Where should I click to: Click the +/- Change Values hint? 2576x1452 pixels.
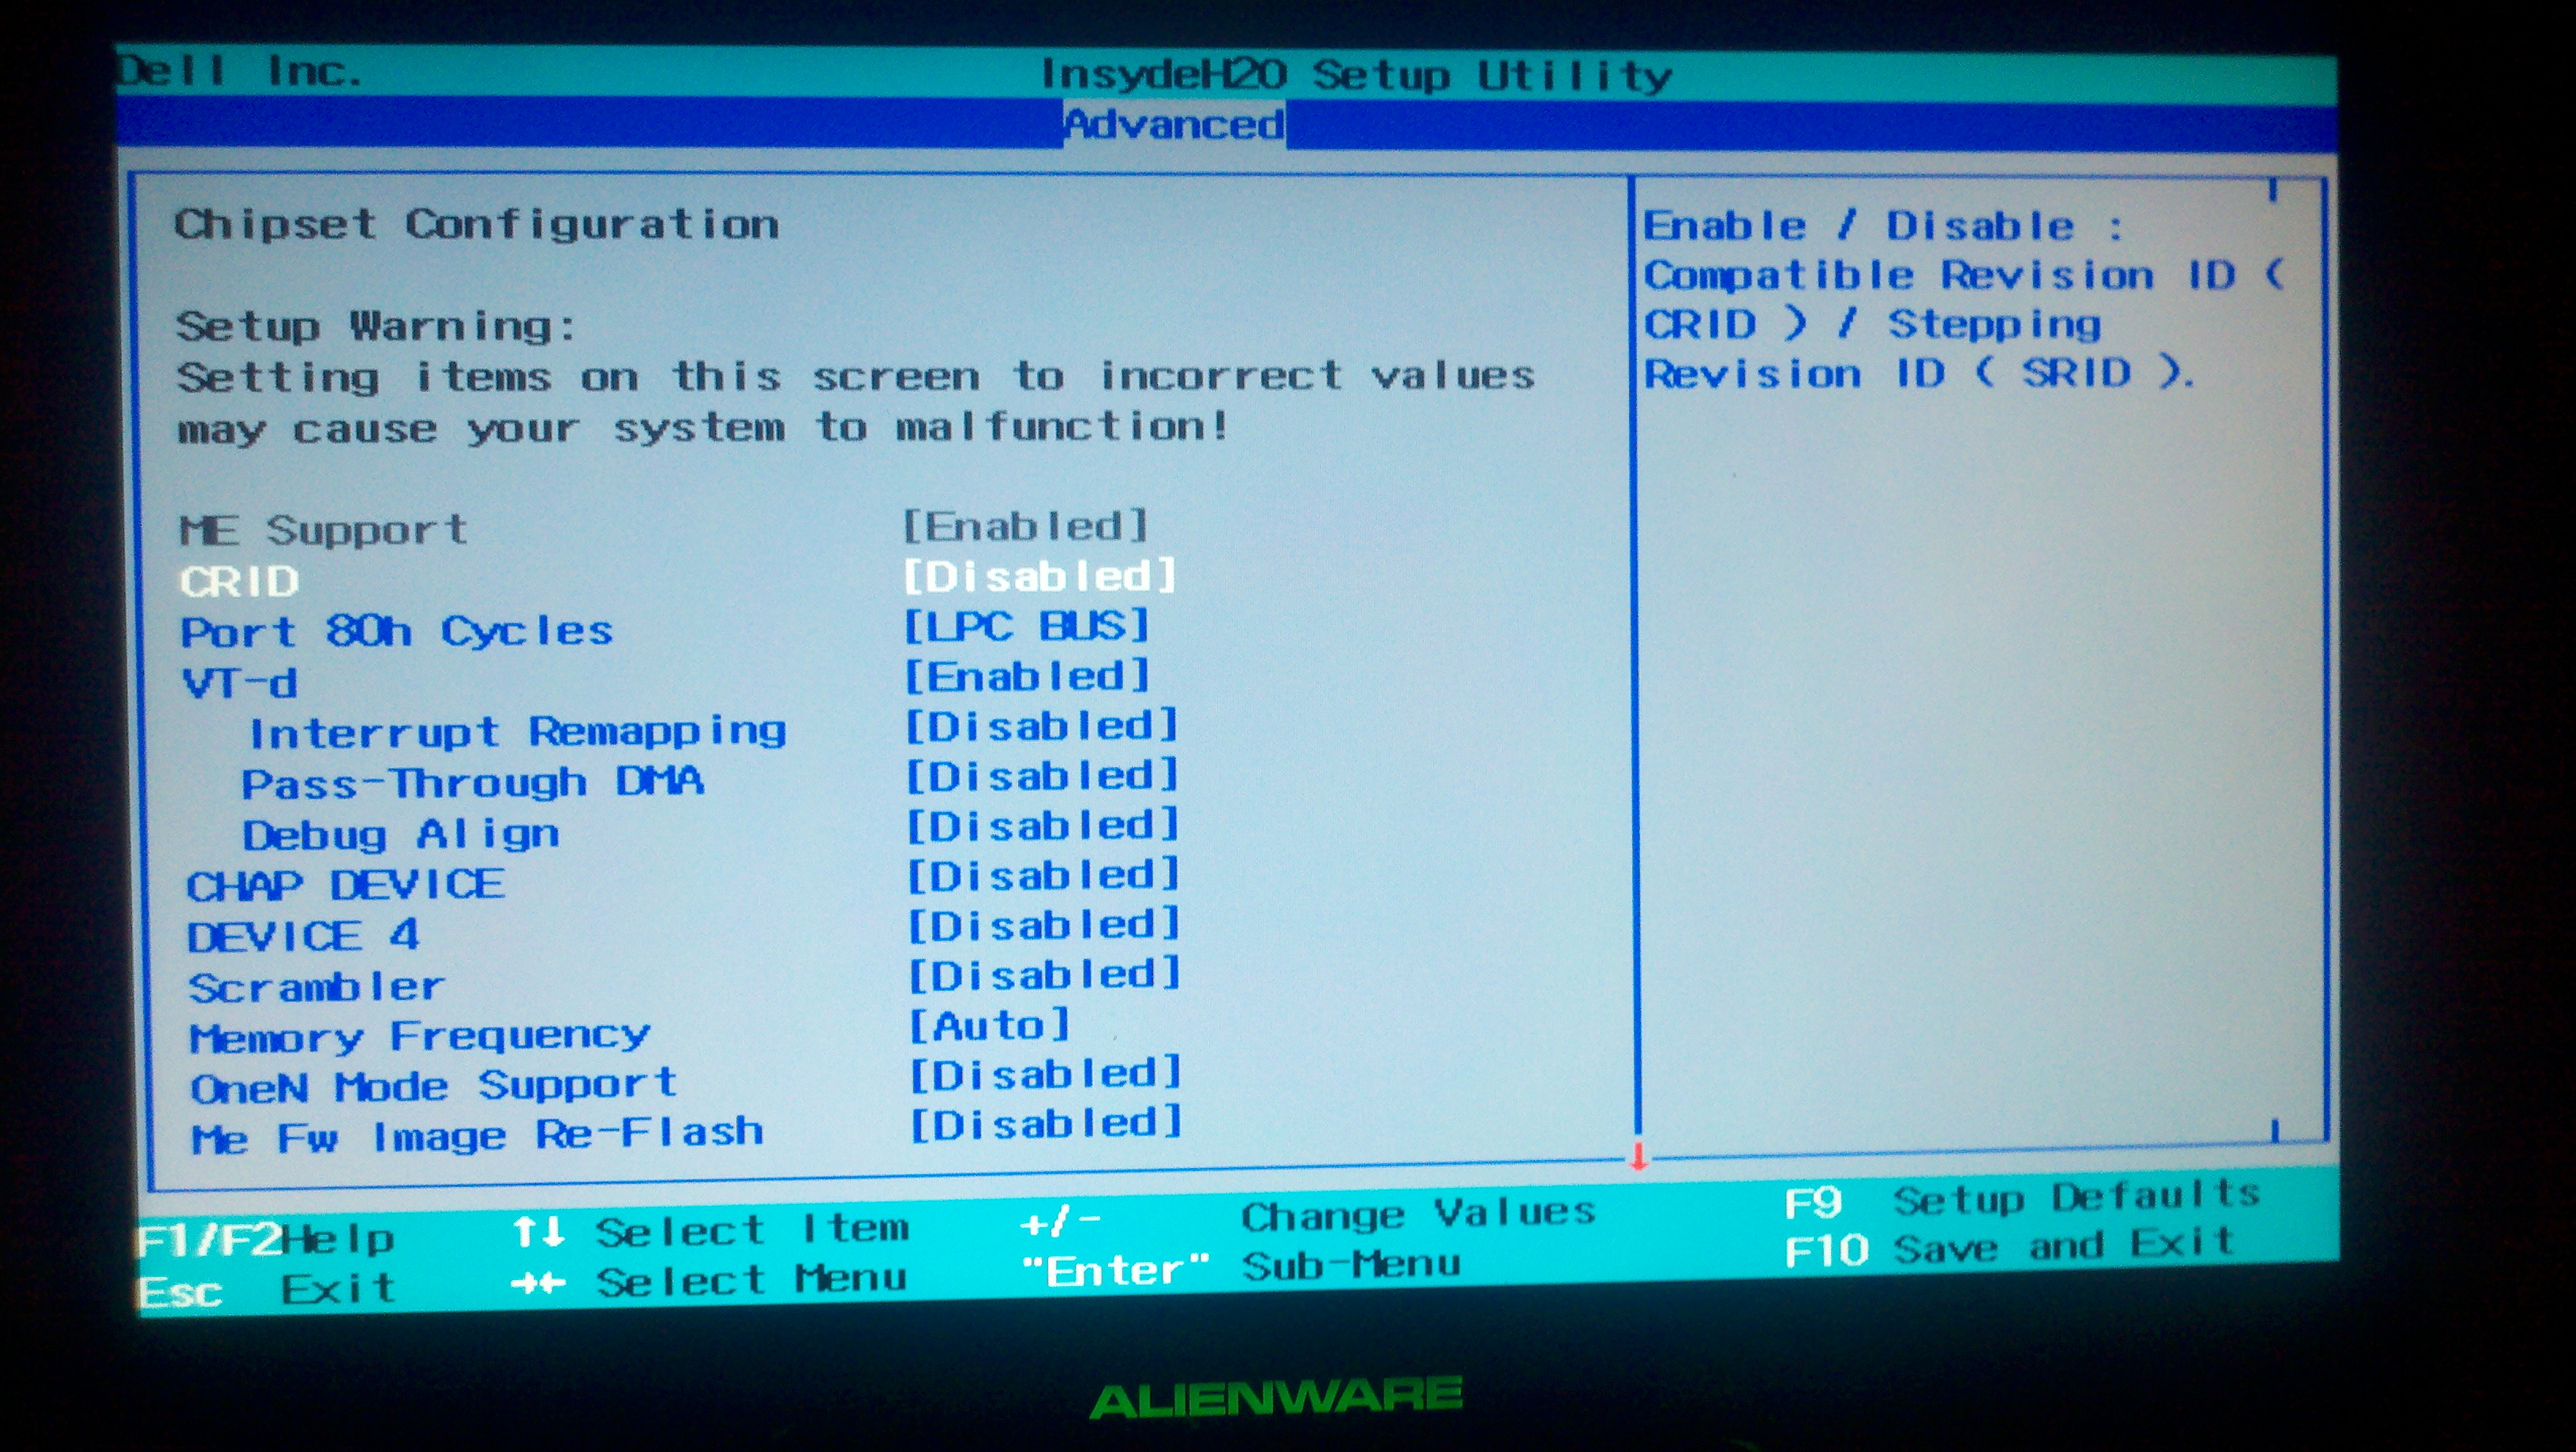coord(1308,1217)
